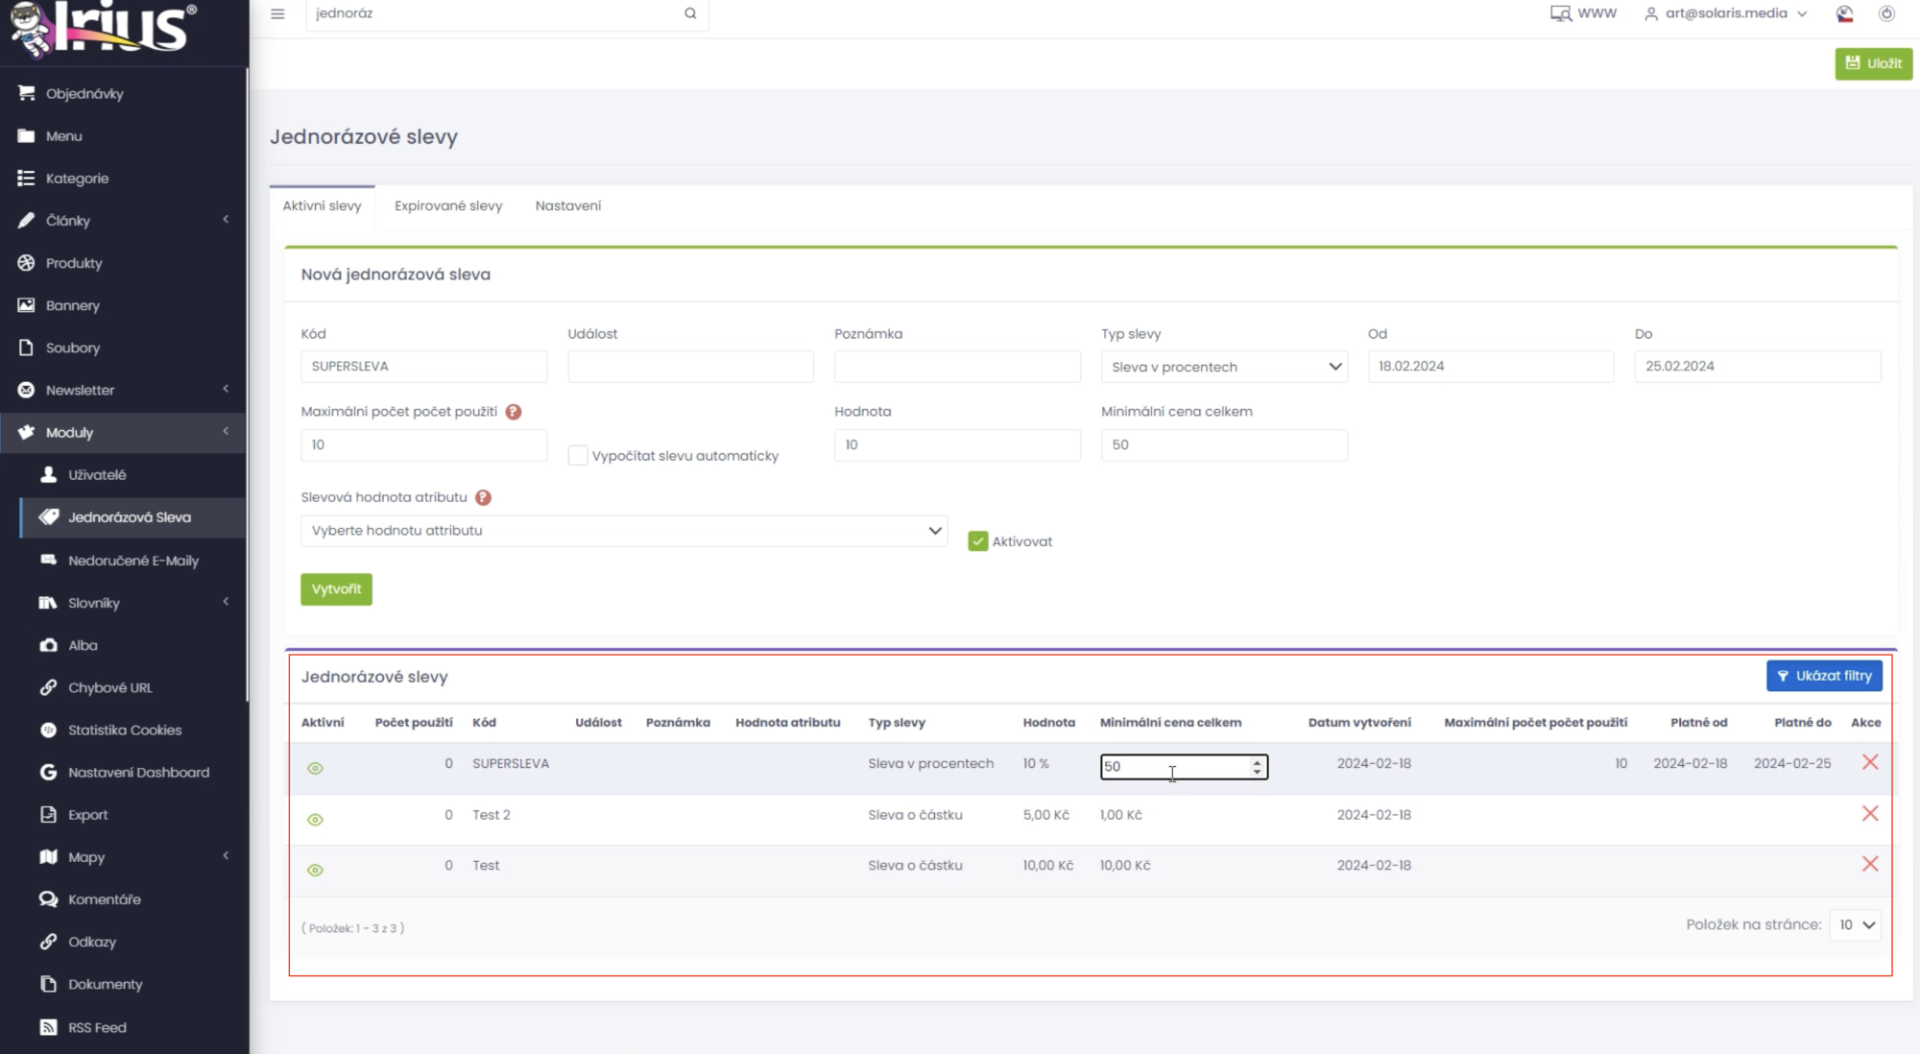Click the search magnifier icon

tap(690, 14)
